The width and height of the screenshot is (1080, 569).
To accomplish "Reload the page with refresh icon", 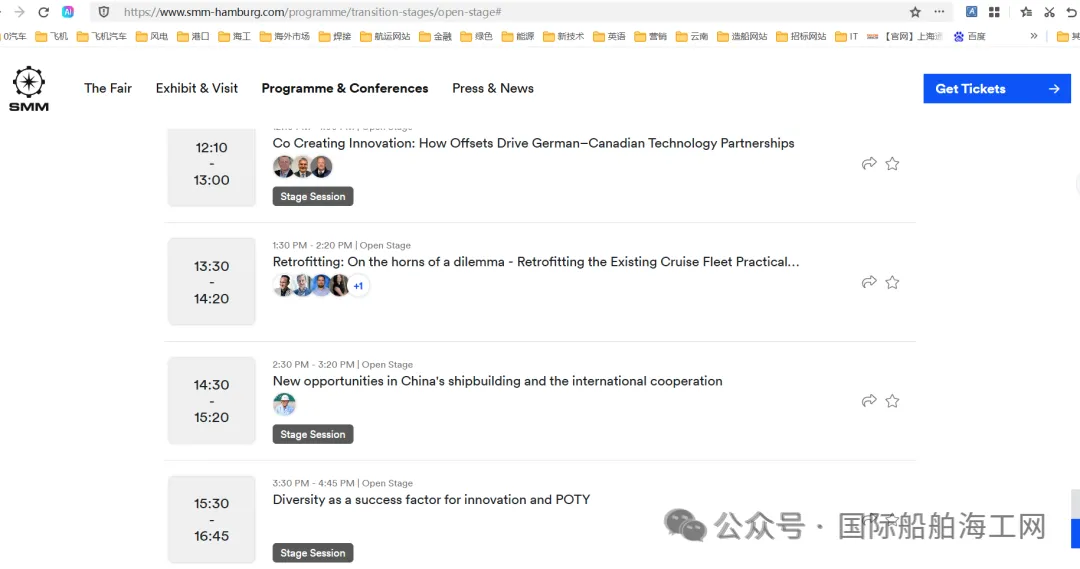I will click(43, 12).
